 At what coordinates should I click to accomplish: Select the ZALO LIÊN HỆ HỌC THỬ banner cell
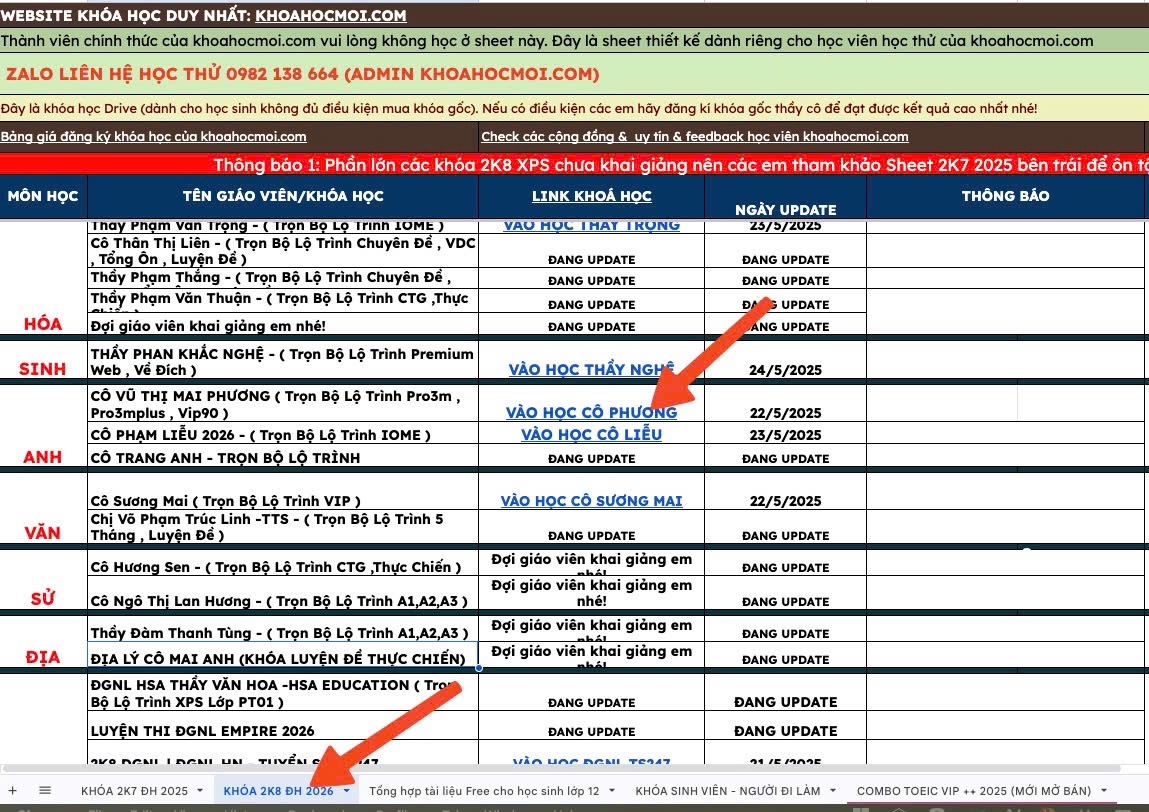coord(574,73)
